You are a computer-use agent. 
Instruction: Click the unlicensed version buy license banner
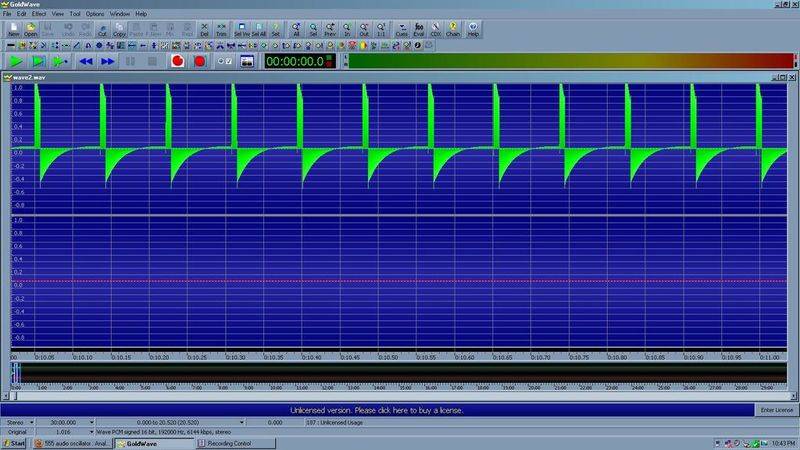tap(376, 410)
